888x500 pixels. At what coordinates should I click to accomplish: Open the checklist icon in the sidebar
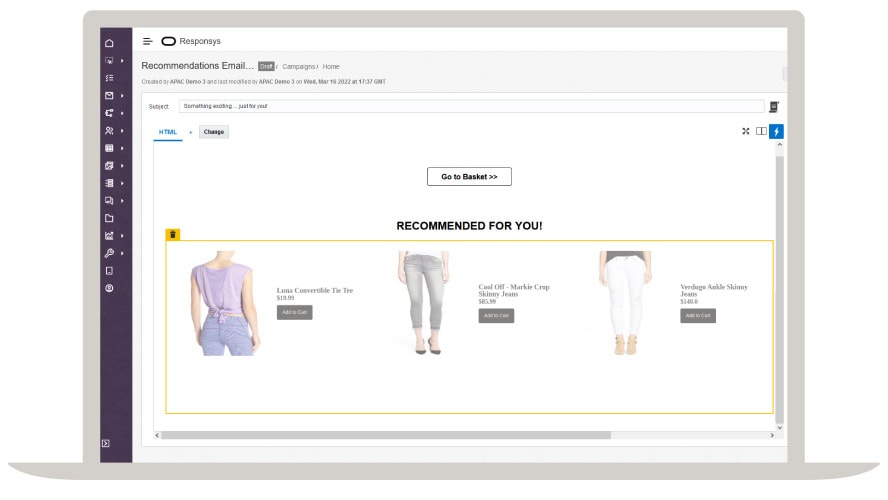tap(109, 78)
